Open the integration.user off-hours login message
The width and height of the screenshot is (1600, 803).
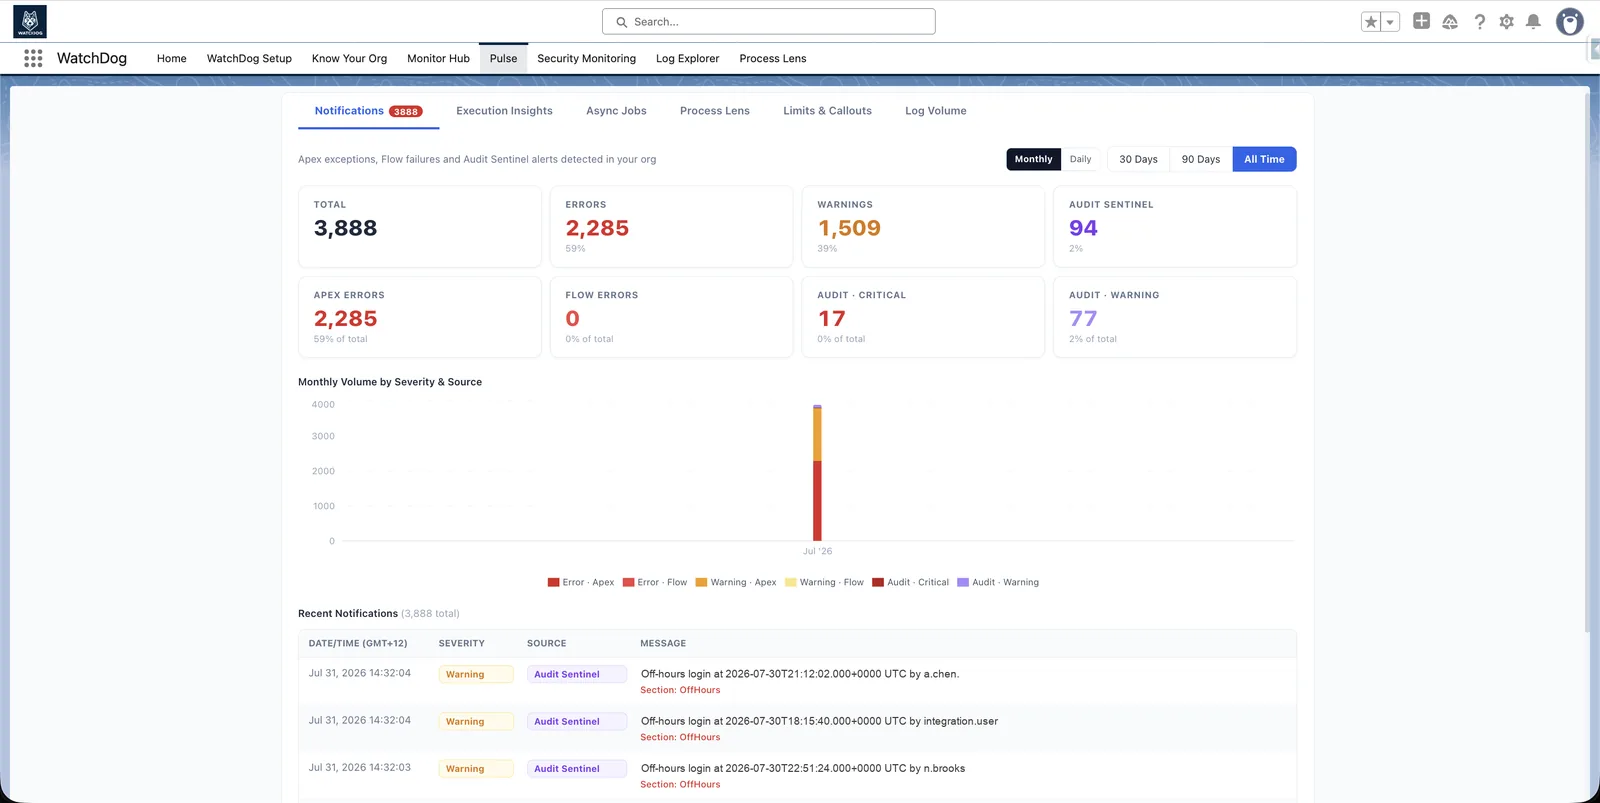(819, 721)
